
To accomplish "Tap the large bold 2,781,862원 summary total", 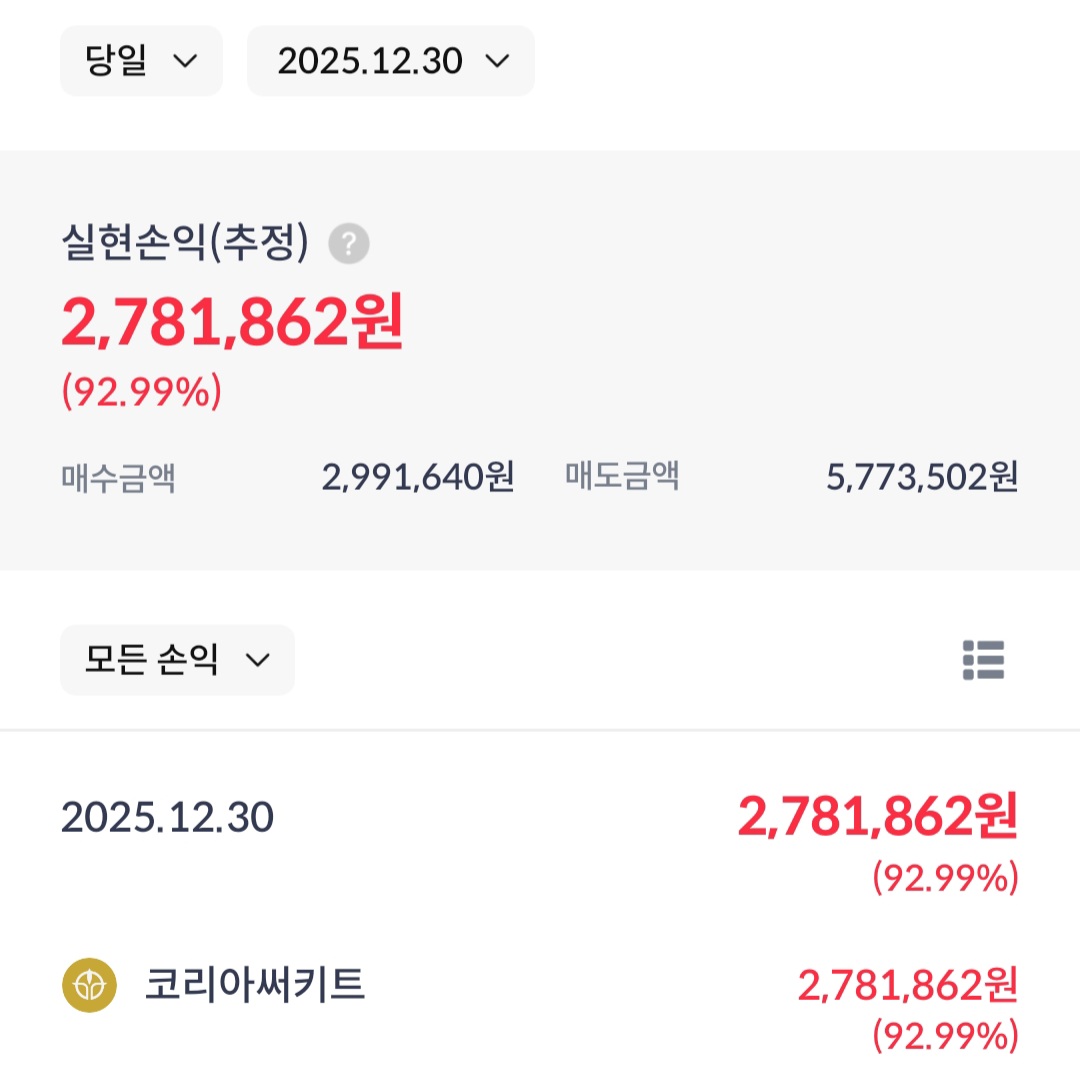I will tap(232, 322).
